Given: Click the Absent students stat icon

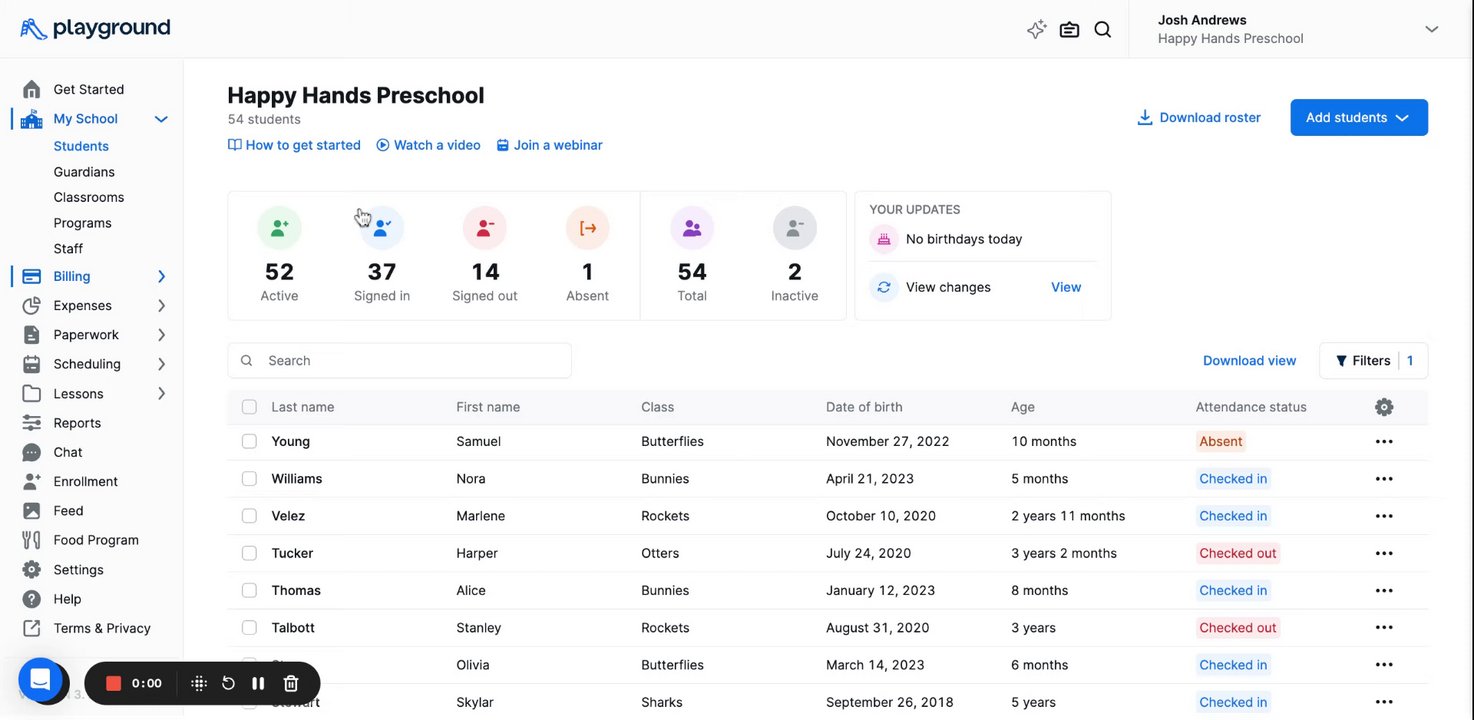Looking at the screenshot, I should coord(588,229).
